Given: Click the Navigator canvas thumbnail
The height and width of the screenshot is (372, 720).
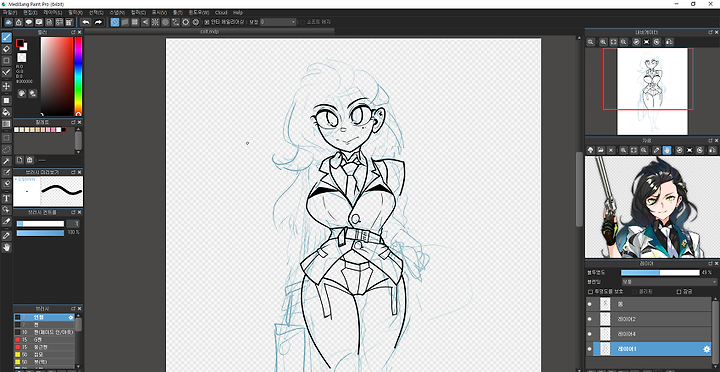Looking at the screenshot, I should click(652, 91).
